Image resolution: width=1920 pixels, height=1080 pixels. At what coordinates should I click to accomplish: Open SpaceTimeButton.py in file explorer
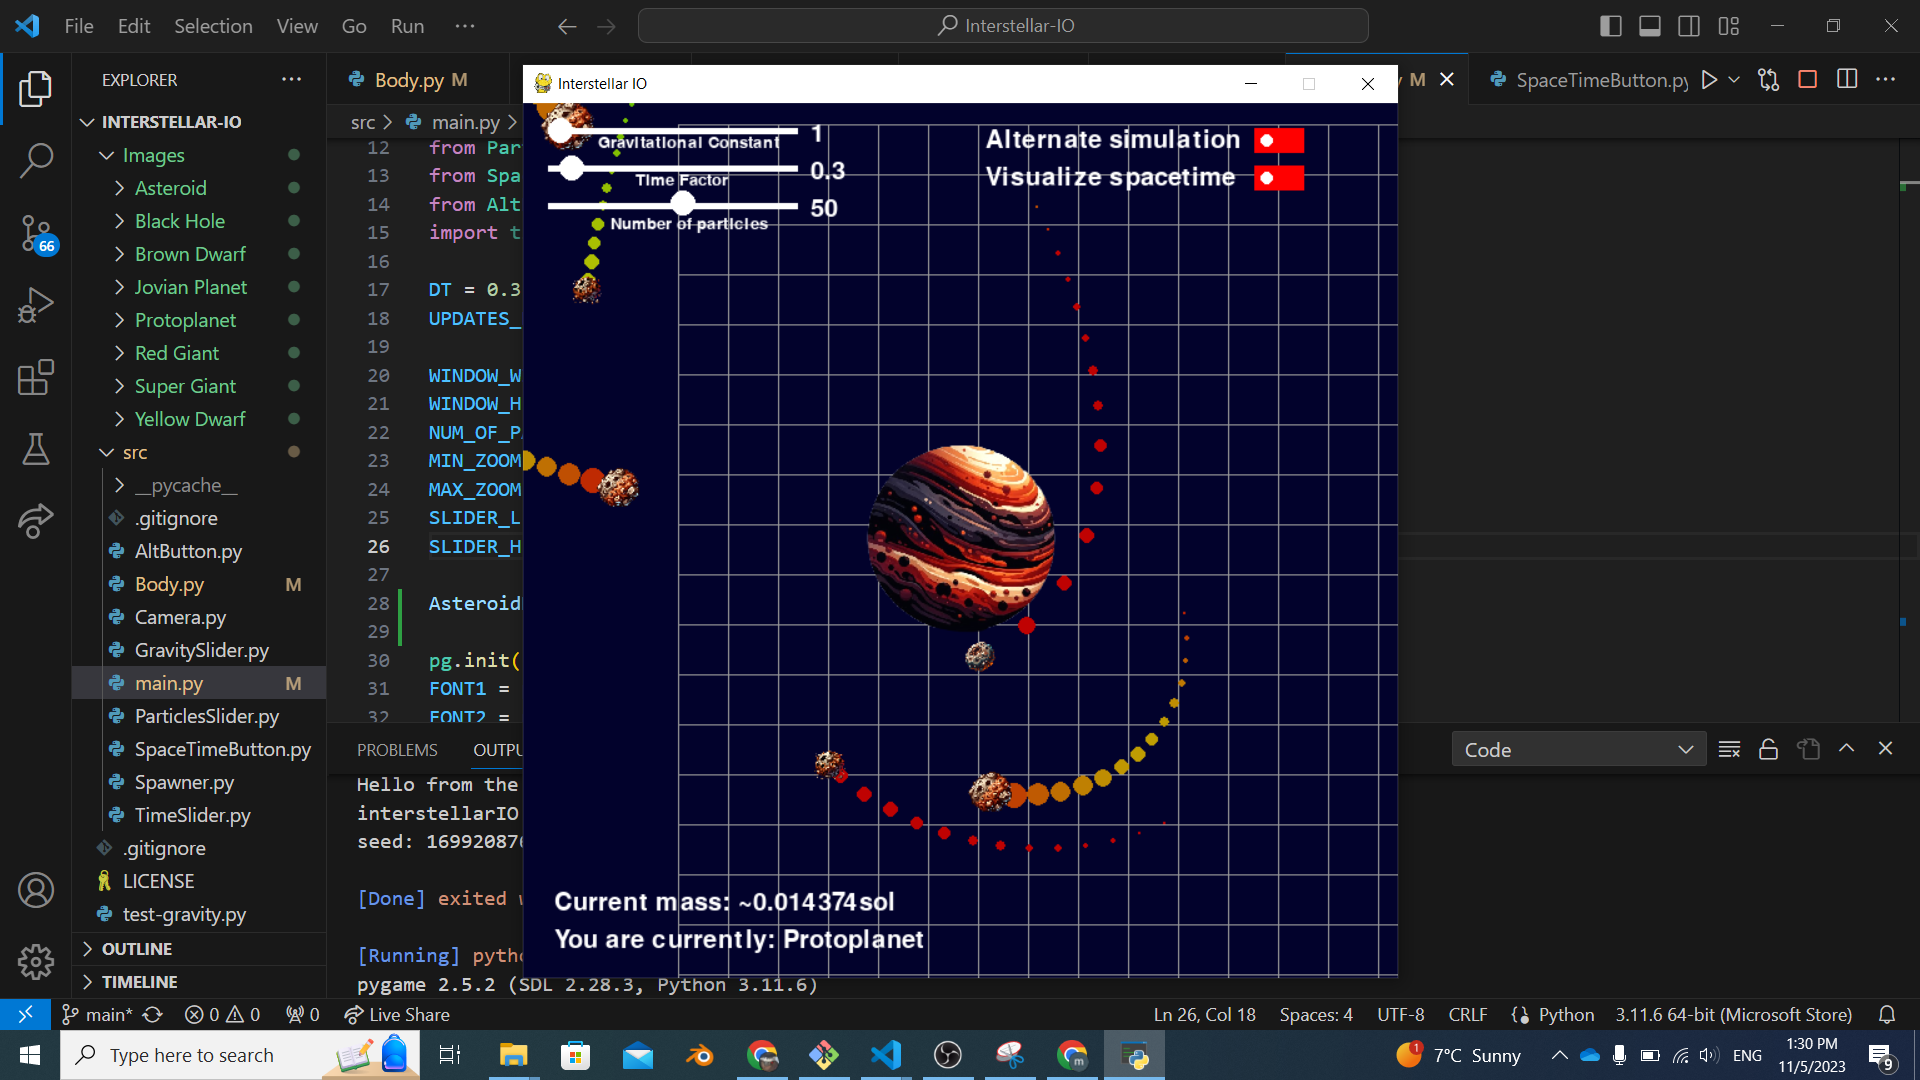tap(222, 749)
